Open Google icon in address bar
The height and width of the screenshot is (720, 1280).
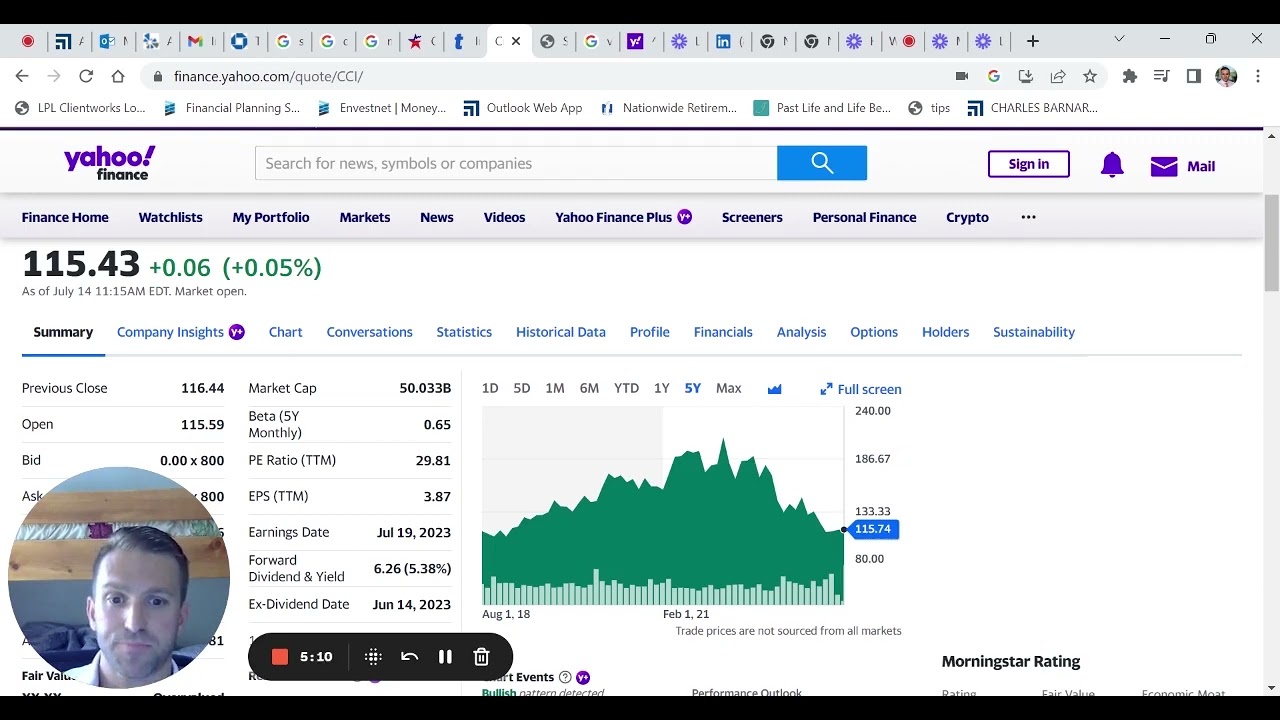click(993, 76)
